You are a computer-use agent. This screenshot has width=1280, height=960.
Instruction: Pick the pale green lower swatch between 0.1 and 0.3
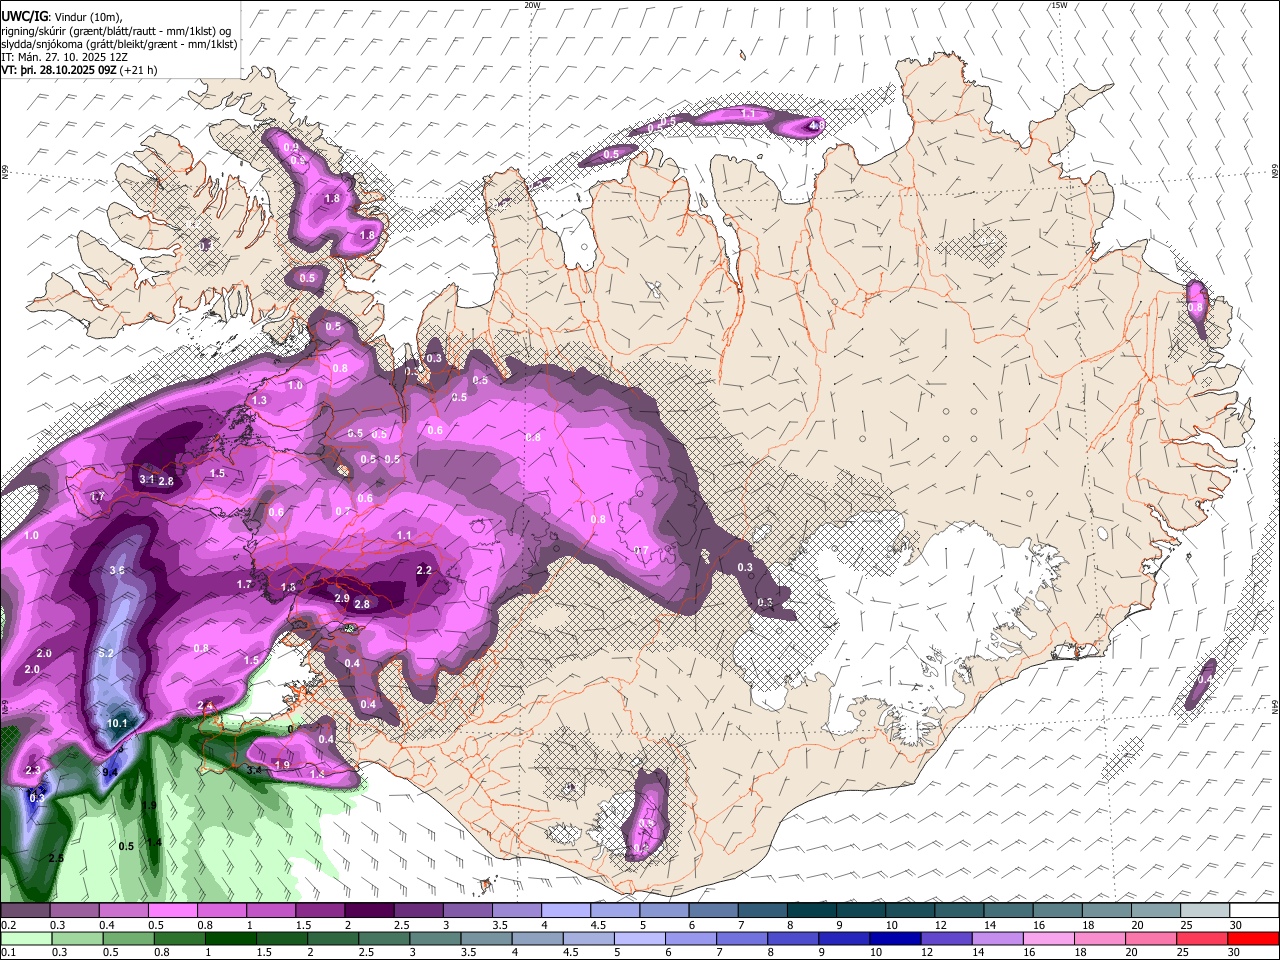coord(25,938)
